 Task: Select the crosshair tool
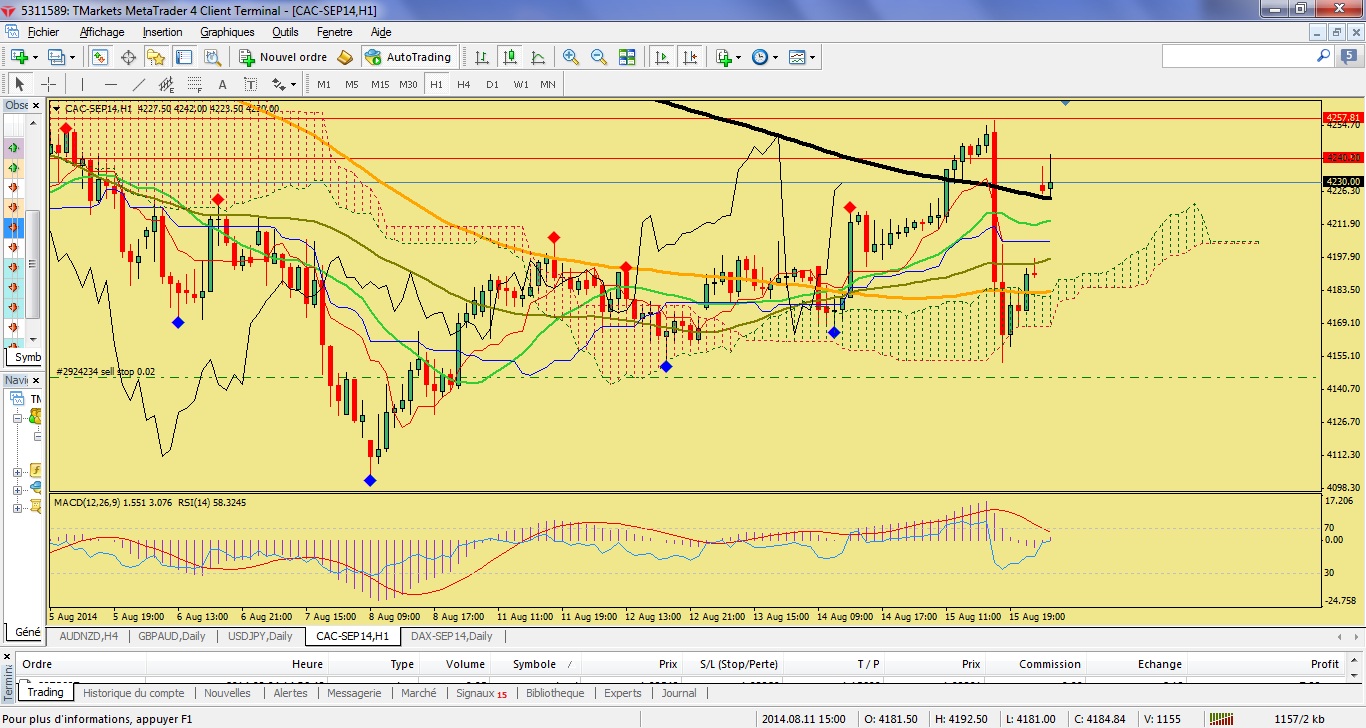click(x=47, y=84)
